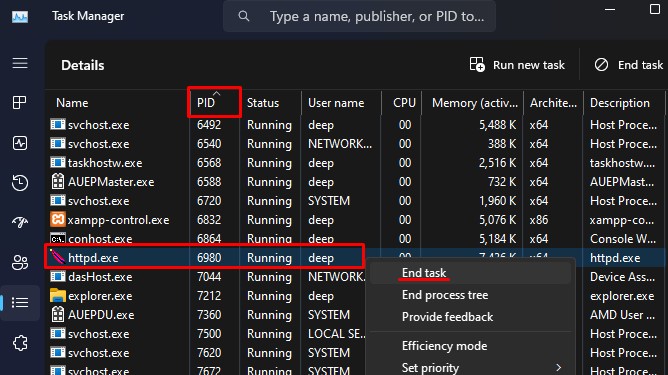The width and height of the screenshot is (668, 375).
Task: Click the dasHost.exe process icon
Action: point(58,277)
